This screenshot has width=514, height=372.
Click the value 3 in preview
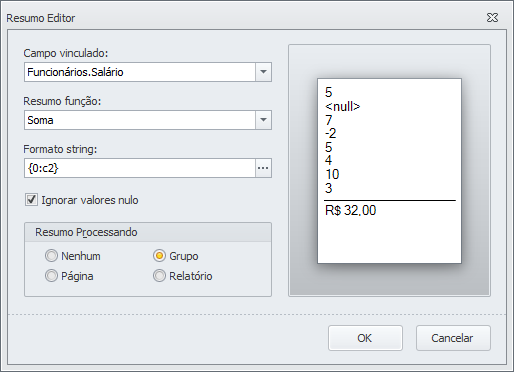(329, 188)
